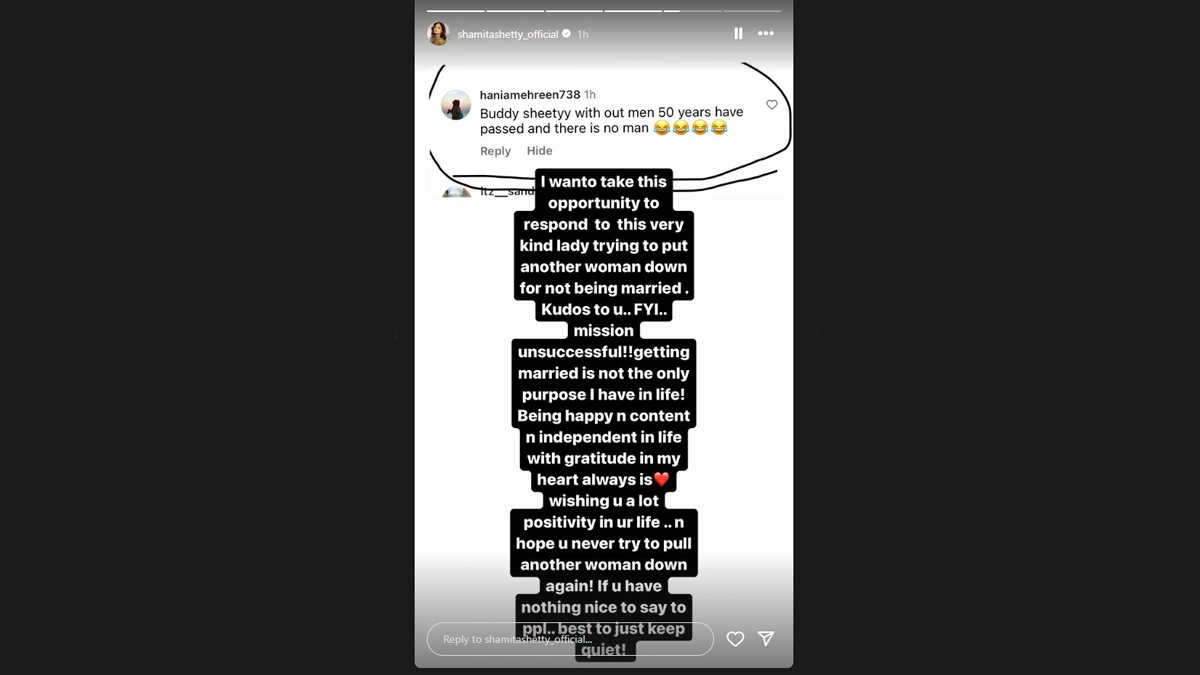The image size is (1200, 675).
Task: Focus the Reply to shamitashetty_official message field
Action: click(x=570, y=639)
